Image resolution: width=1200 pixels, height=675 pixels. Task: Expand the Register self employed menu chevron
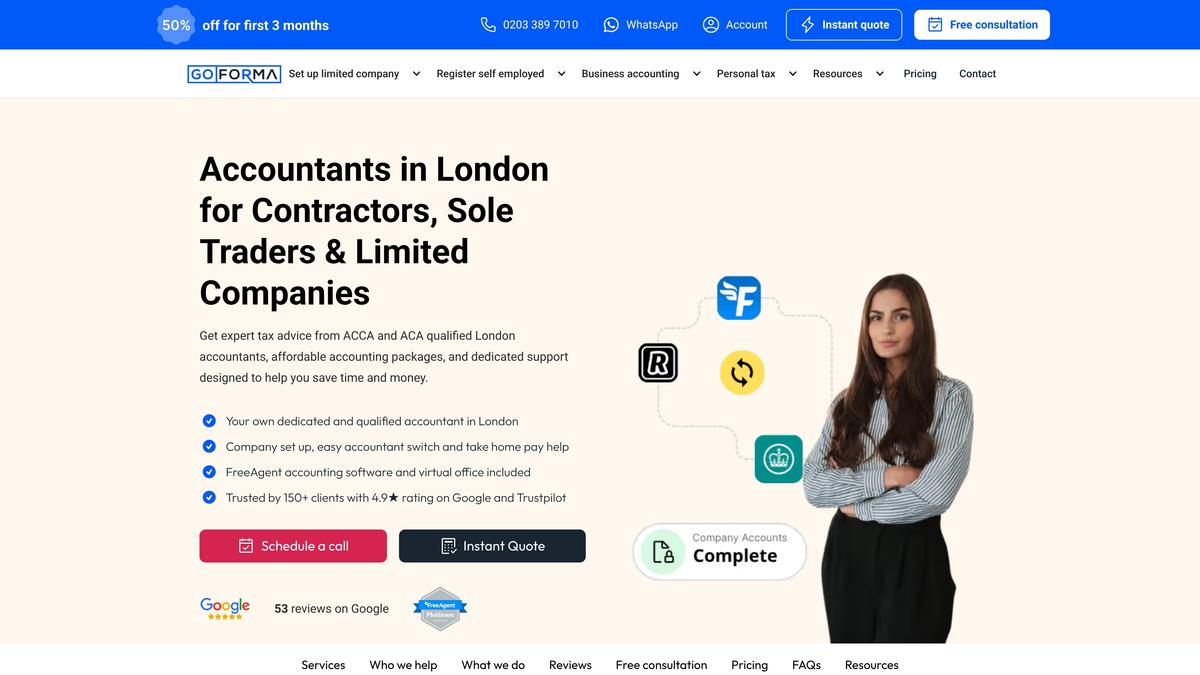(561, 74)
